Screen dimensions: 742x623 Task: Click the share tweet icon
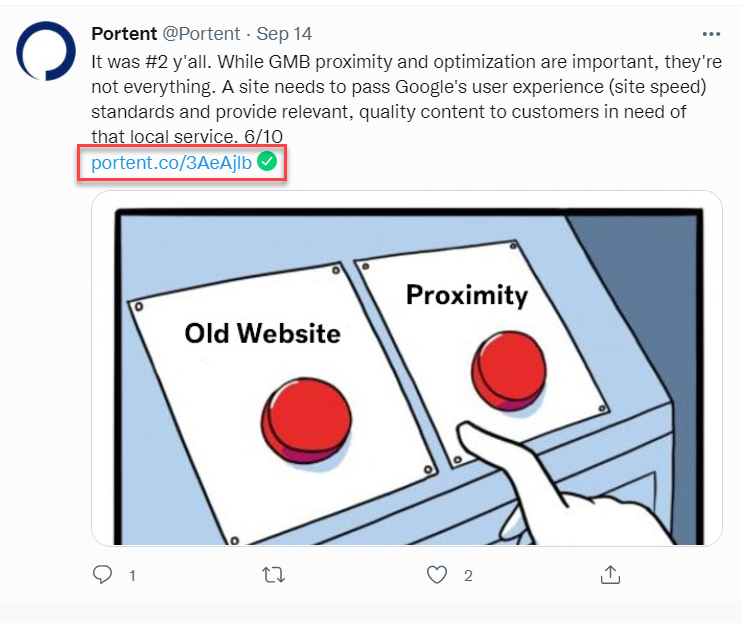pos(610,575)
